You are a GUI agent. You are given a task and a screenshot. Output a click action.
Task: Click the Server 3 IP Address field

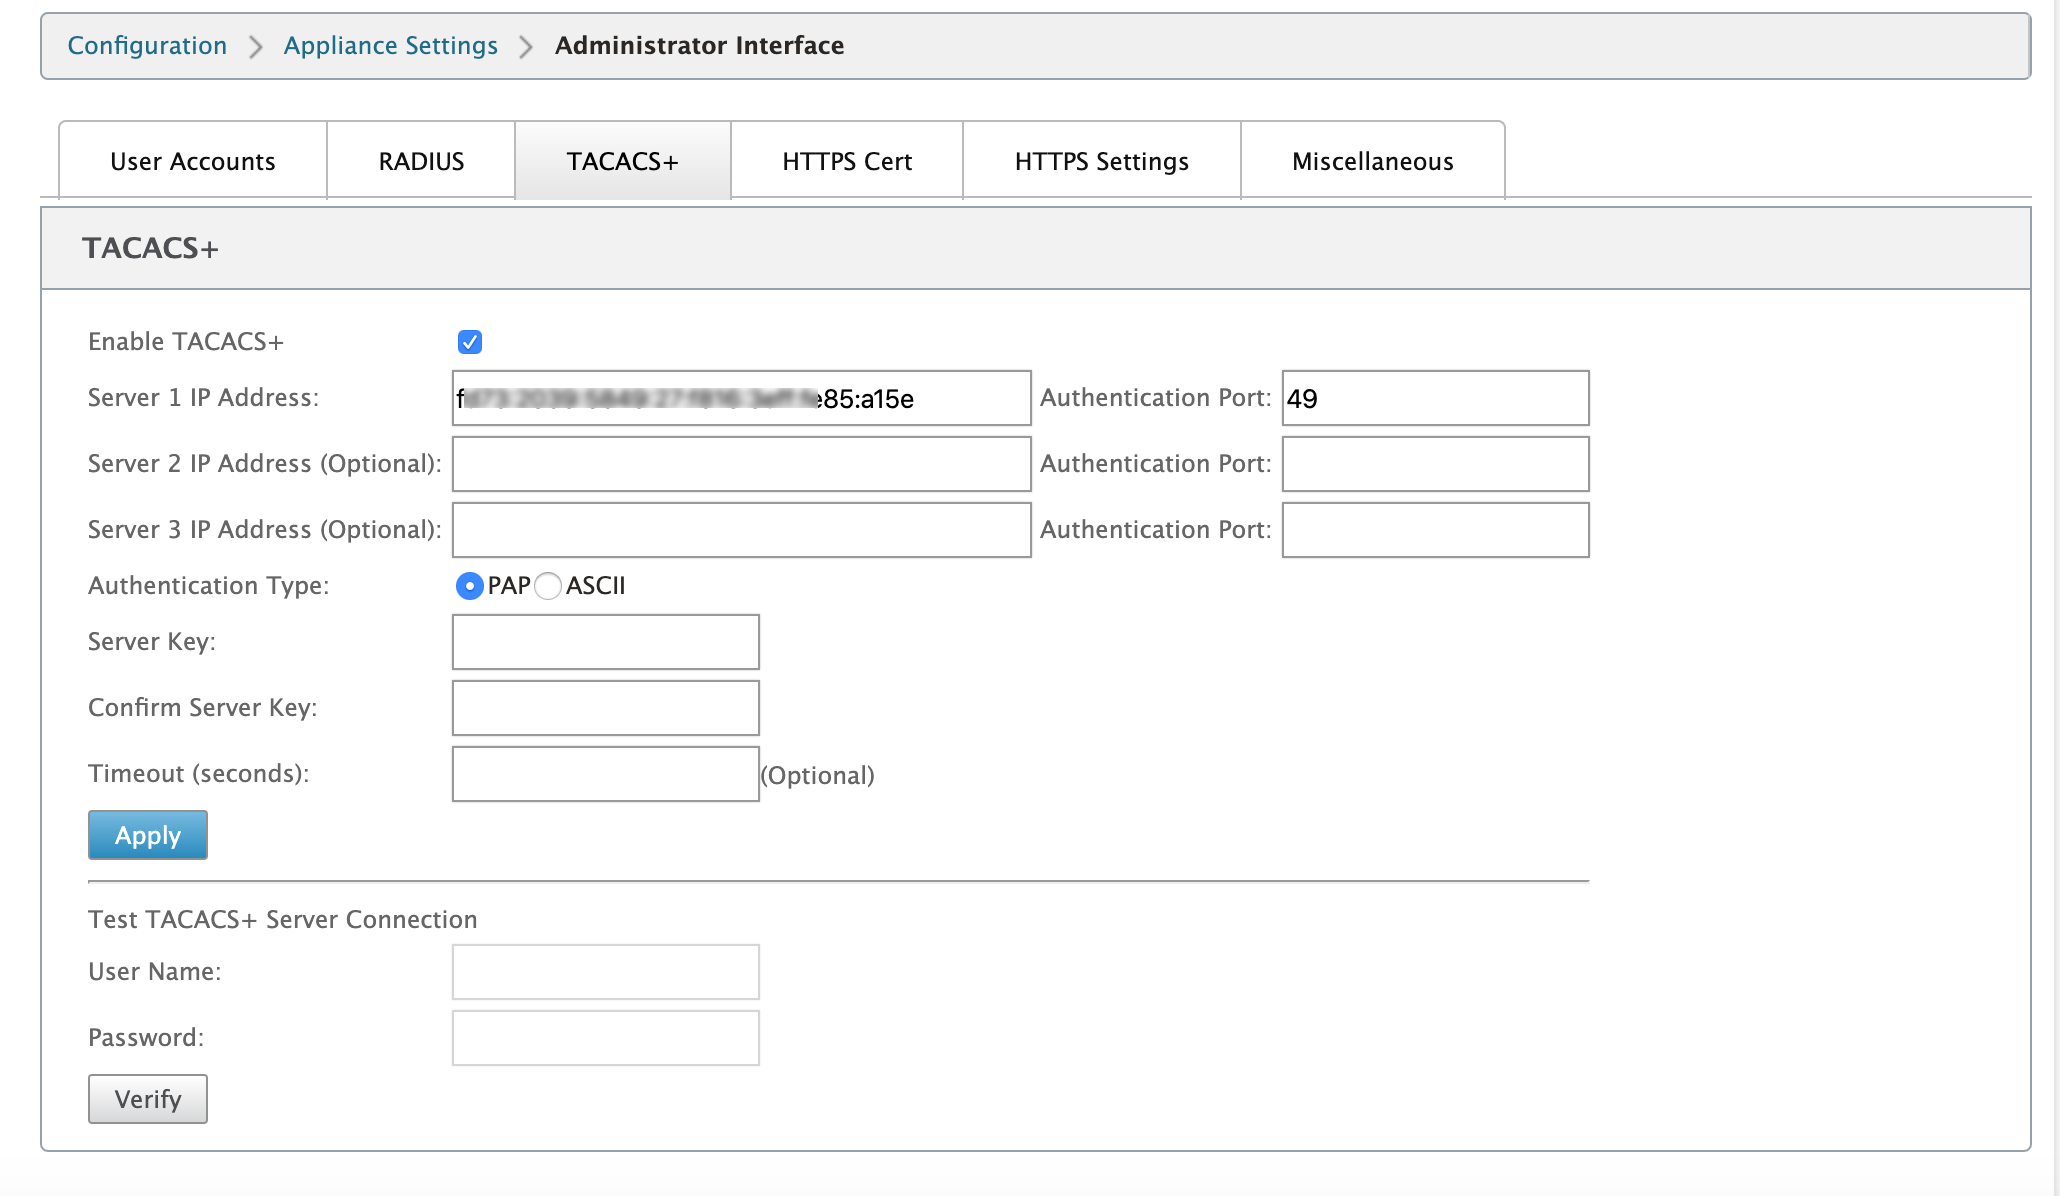click(x=741, y=530)
